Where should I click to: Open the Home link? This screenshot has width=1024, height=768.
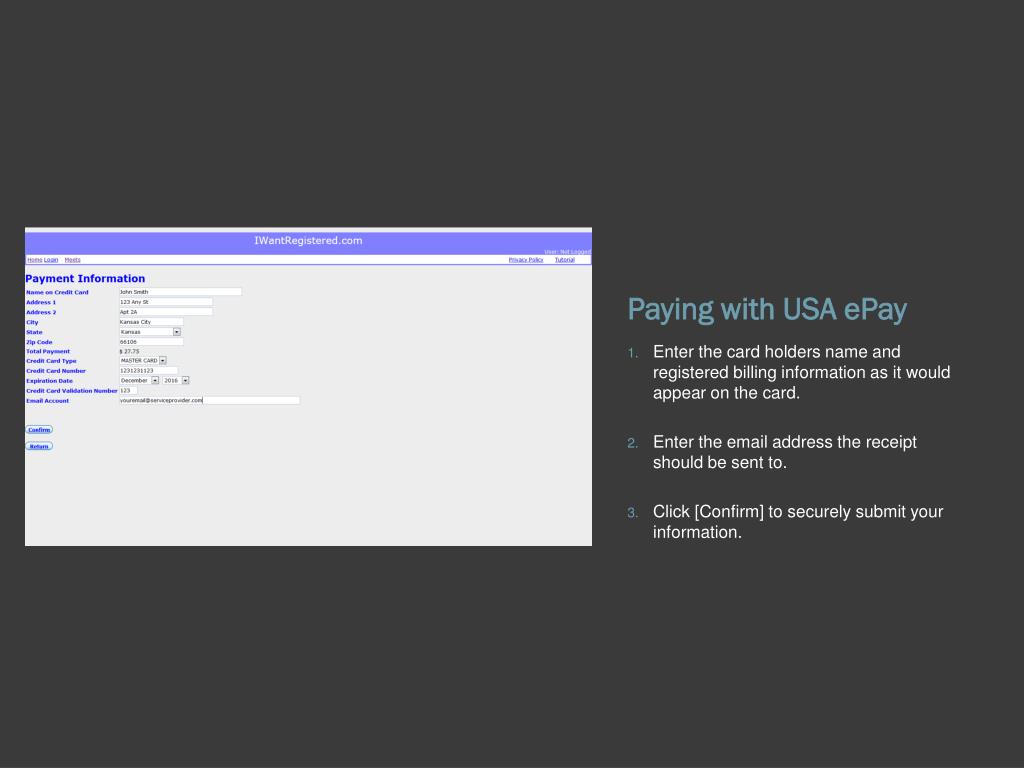point(35,260)
